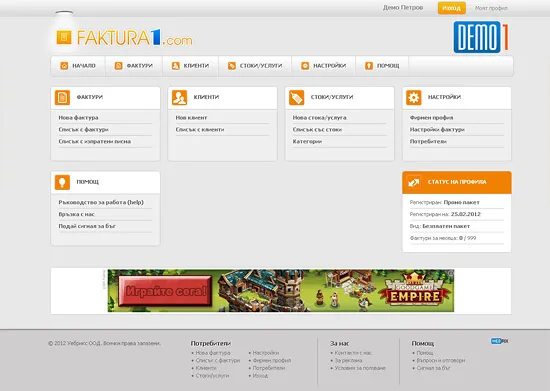This screenshot has height=391, width=550.
Task: Click the Goodgame Empire banner logo
Action: (414, 291)
